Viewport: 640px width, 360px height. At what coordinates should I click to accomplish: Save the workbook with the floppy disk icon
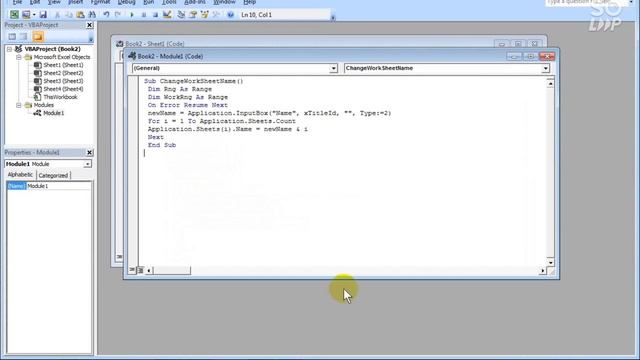(x=43, y=15)
